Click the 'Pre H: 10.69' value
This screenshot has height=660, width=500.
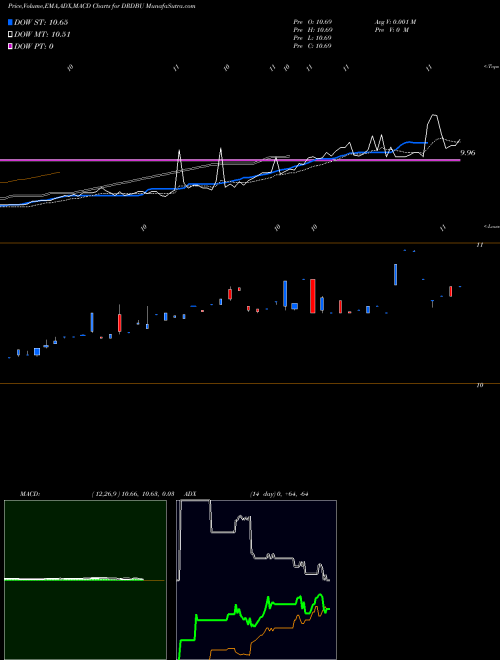click(x=313, y=30)
